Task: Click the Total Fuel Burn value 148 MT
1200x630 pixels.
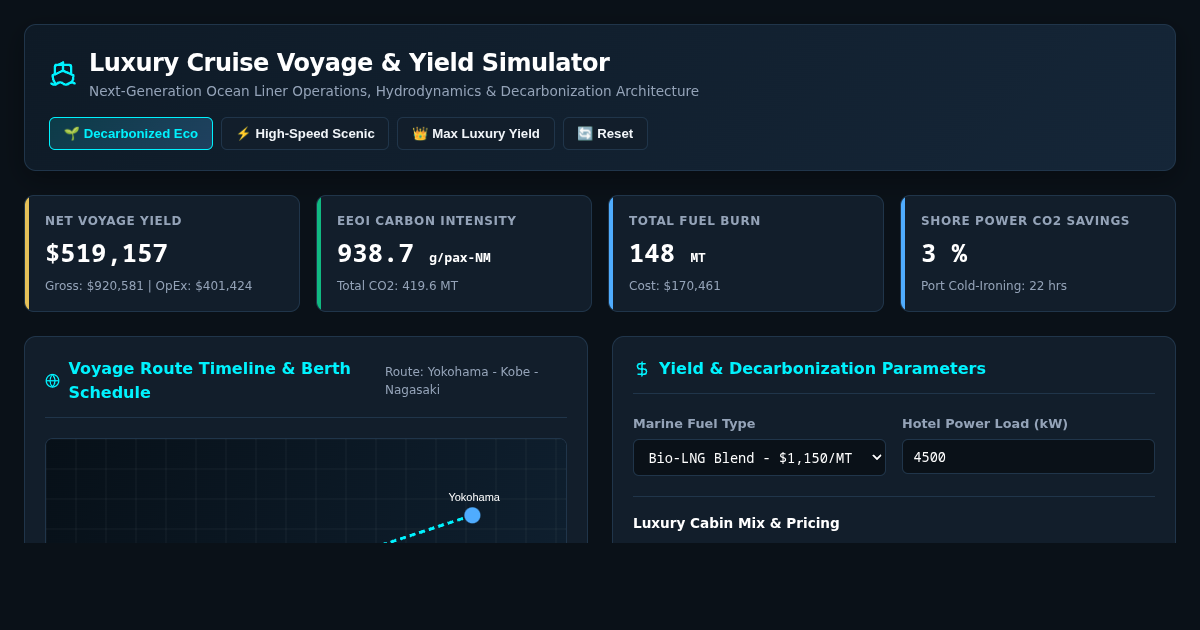Action: click(x=667, y=254)
